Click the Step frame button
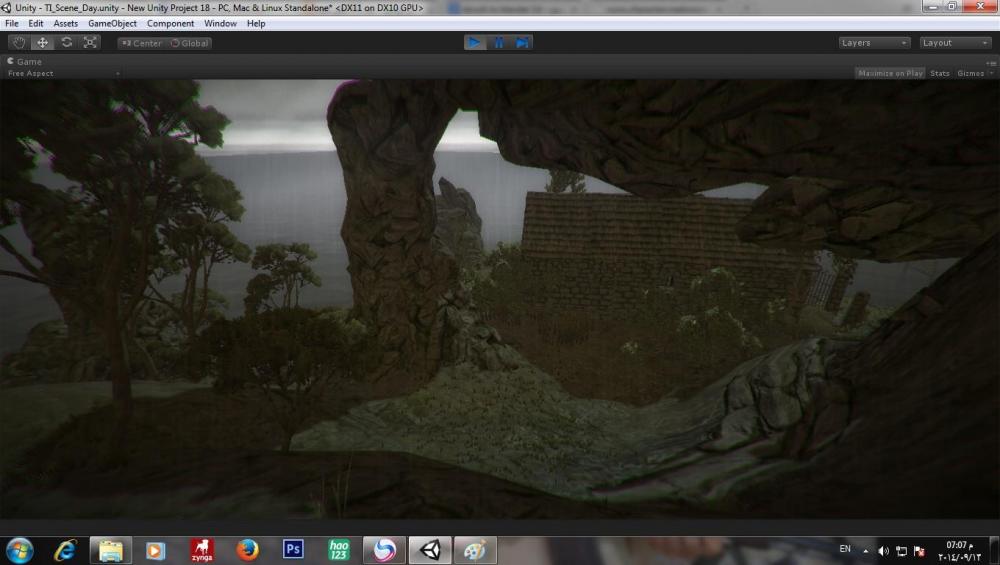 coord(522,43)
